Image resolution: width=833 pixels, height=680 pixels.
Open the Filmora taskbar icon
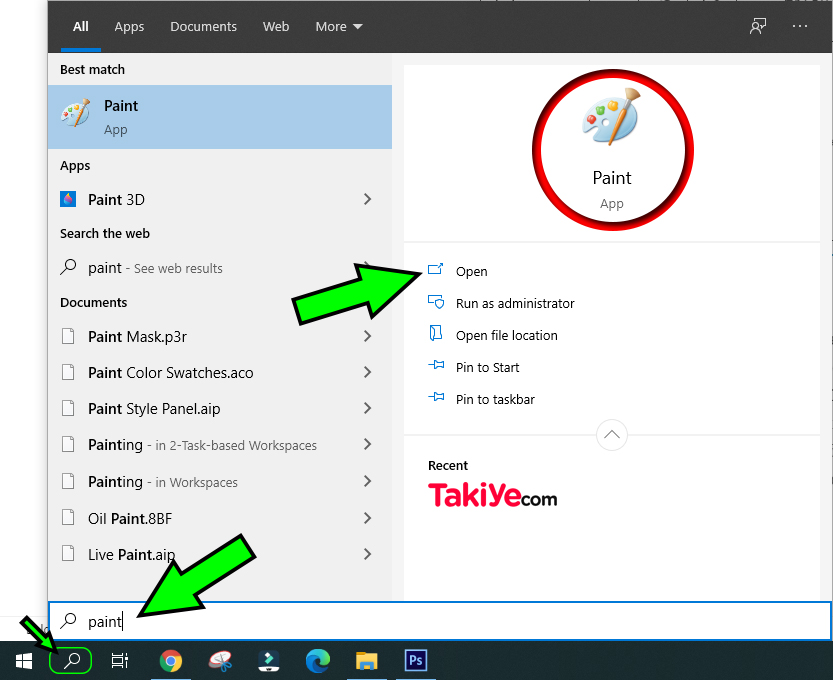point(269,661)
